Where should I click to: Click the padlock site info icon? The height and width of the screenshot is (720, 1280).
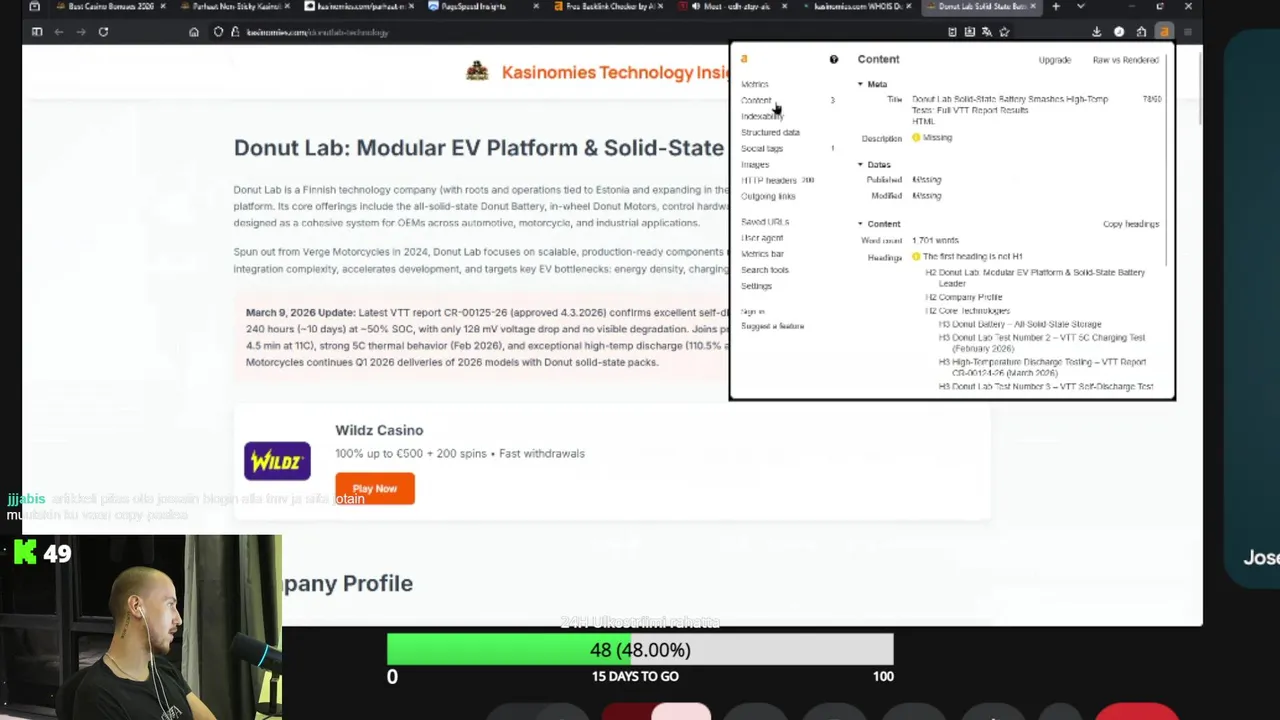(x=235, y=32)
